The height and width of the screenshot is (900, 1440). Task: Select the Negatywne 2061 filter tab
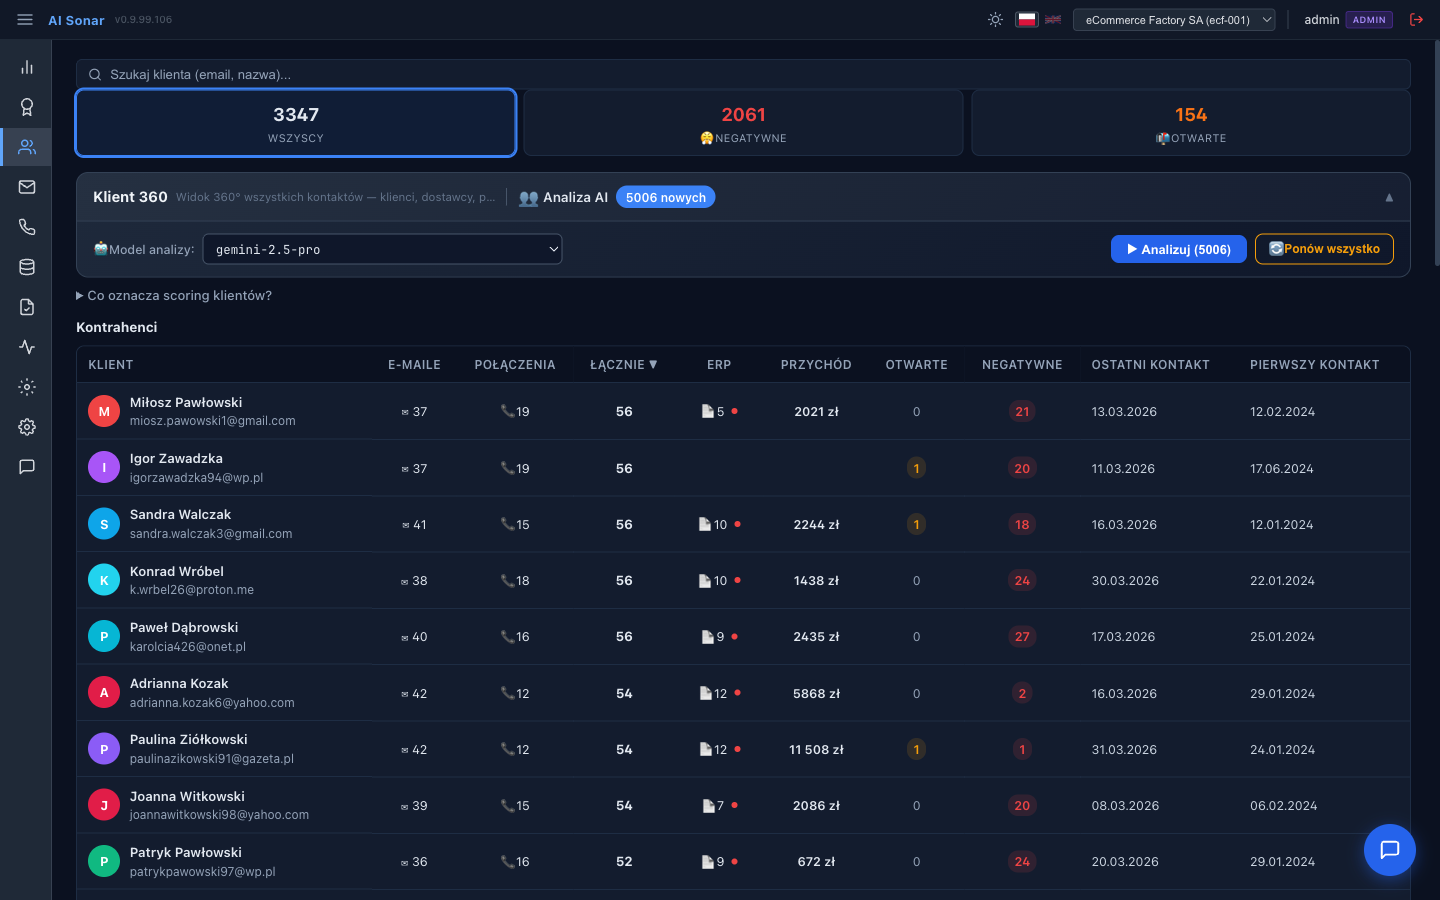click(743, 123)
